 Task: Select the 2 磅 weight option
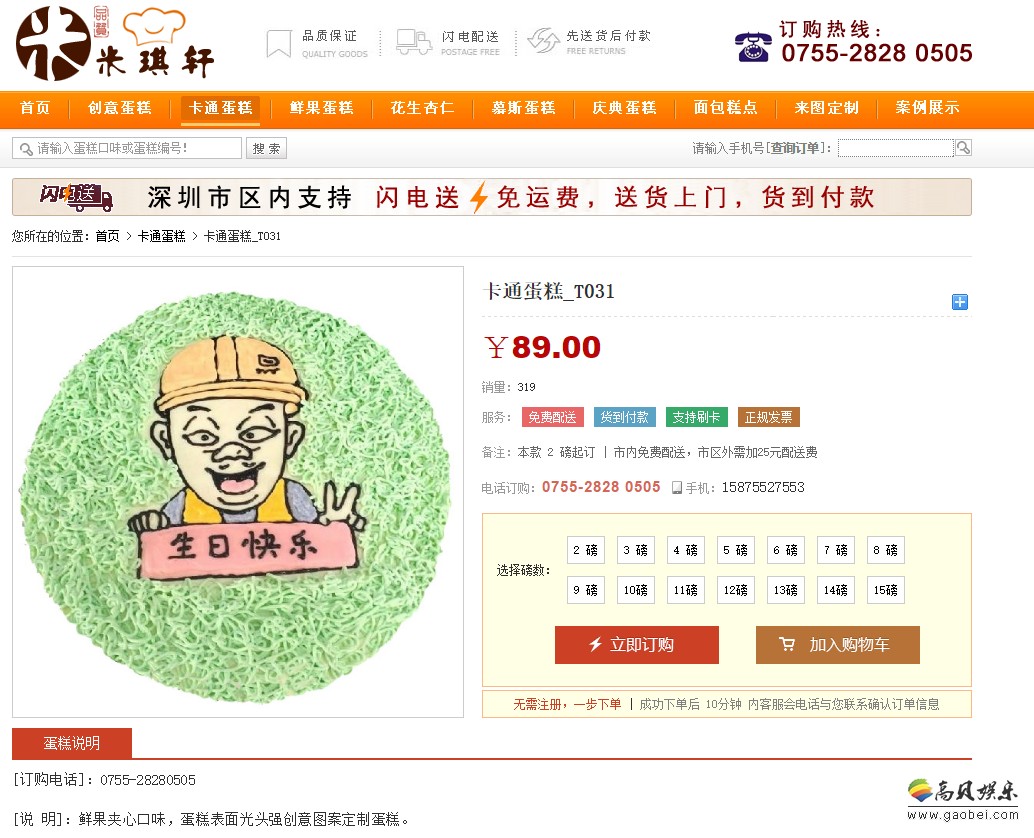coord(586,550)
